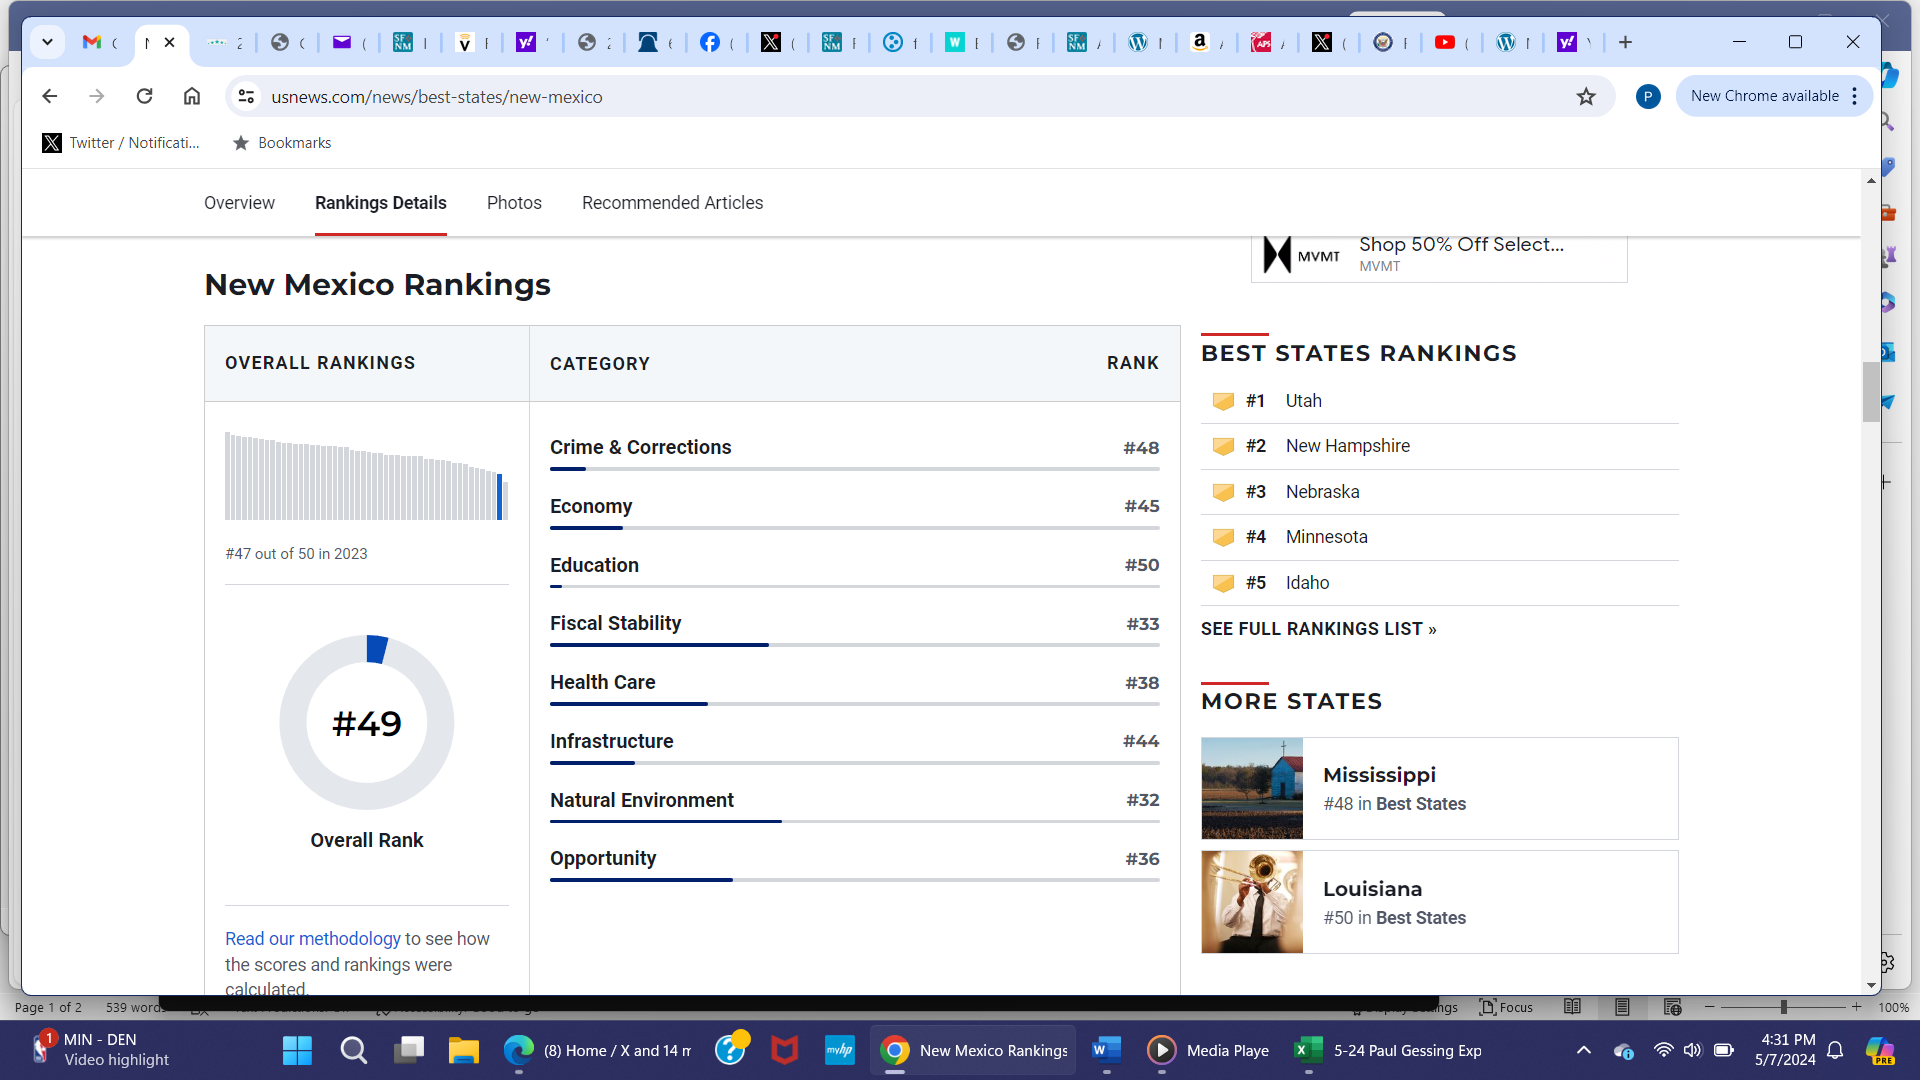
Task: Click the browser reload page icon
Action: tap(144, 96)
